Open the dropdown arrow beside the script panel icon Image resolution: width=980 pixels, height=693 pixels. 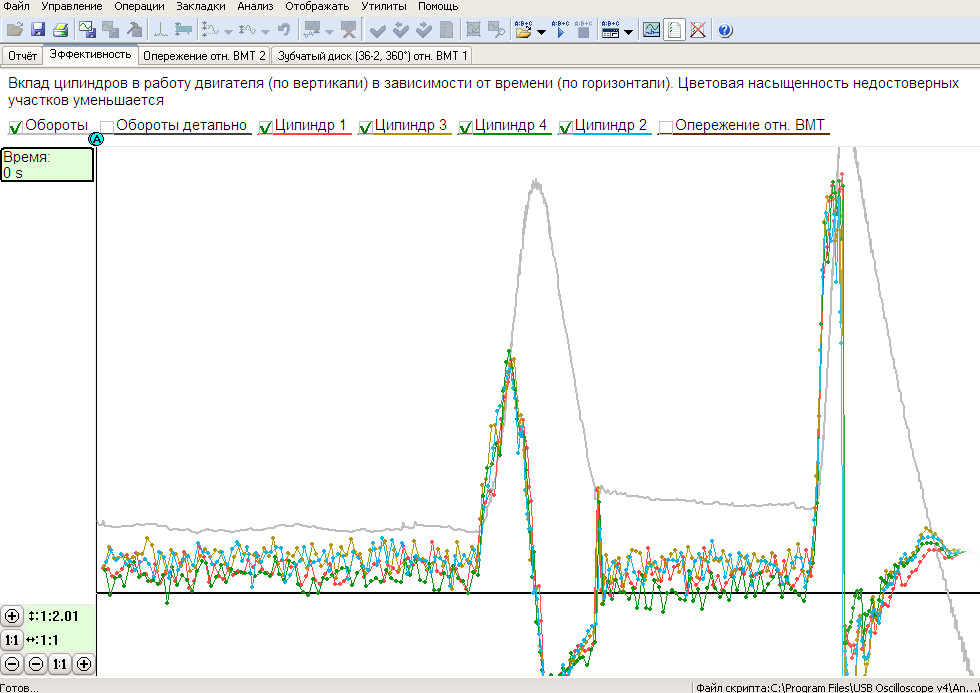pos(628,31)
